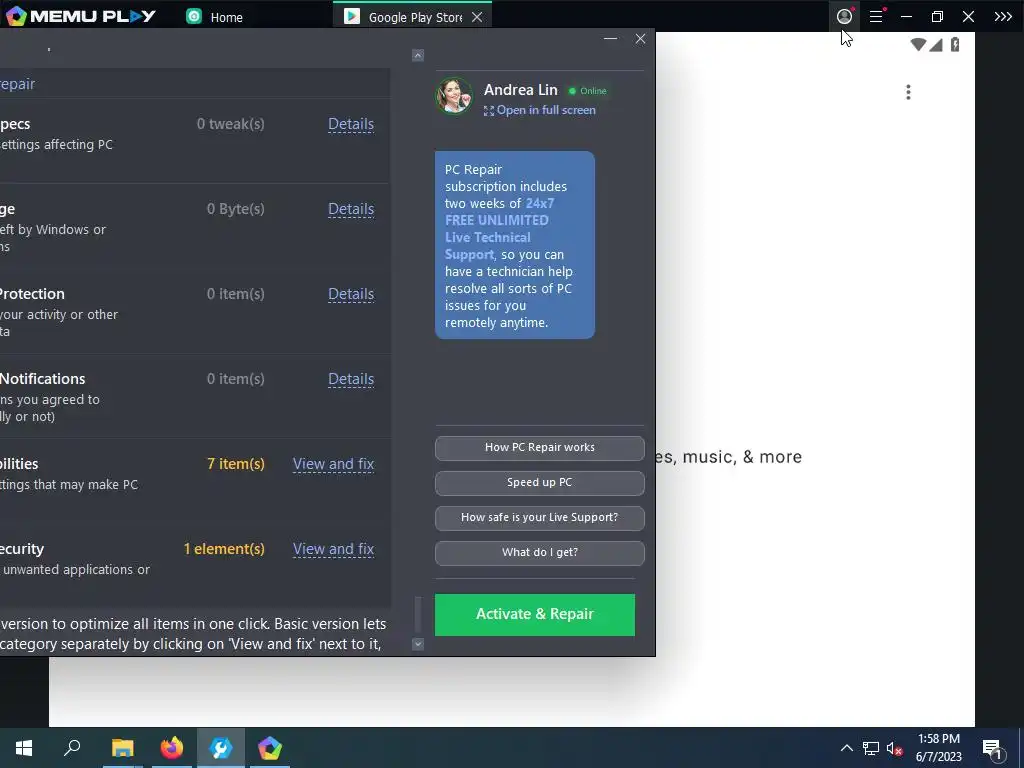This screenshot has height=768, width=1024.
Task: Open MEmu Play hamburger menu
Action: click(876, 16)
